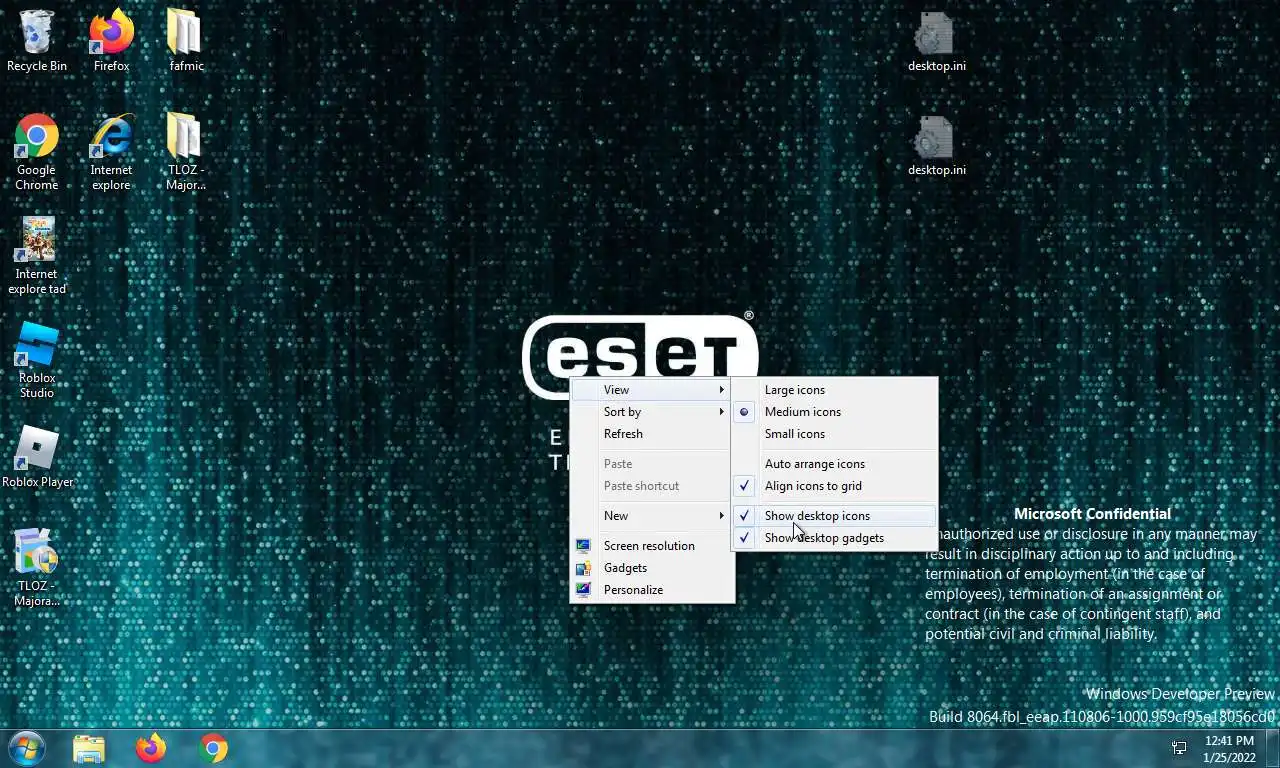The width and height of the screenshot is (1280, 768).
Task: Open File Explorer from the taskbar
Action: (89, 748)
